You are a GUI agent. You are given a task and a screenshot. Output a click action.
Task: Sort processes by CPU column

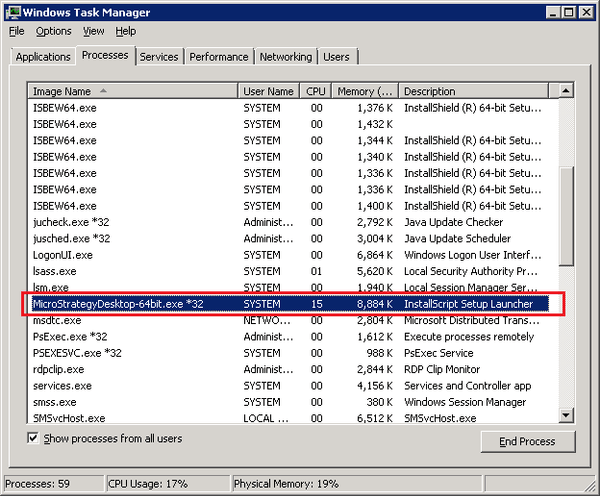[316, 91]
